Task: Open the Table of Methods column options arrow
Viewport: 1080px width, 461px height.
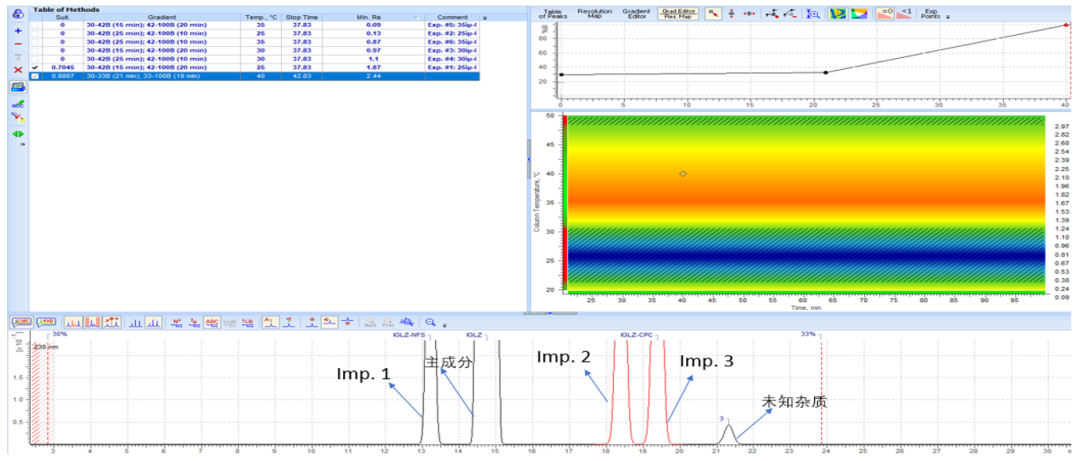Action: click(x=484, y=17)
